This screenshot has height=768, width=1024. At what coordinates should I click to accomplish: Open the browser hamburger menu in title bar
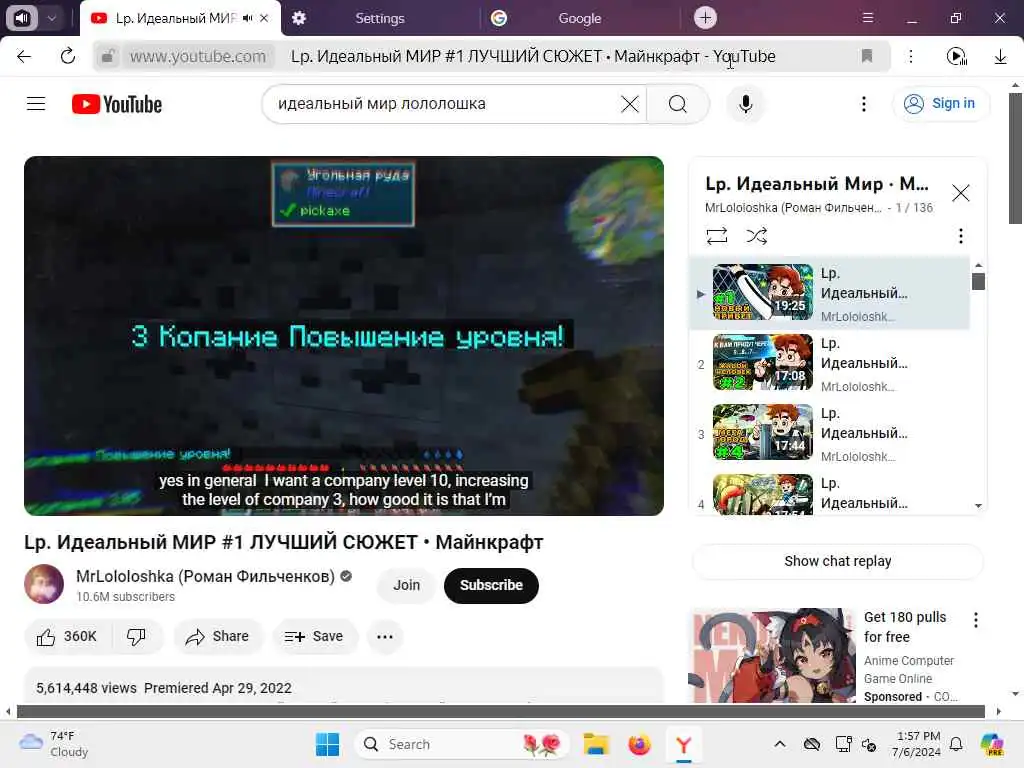[867, 18]
